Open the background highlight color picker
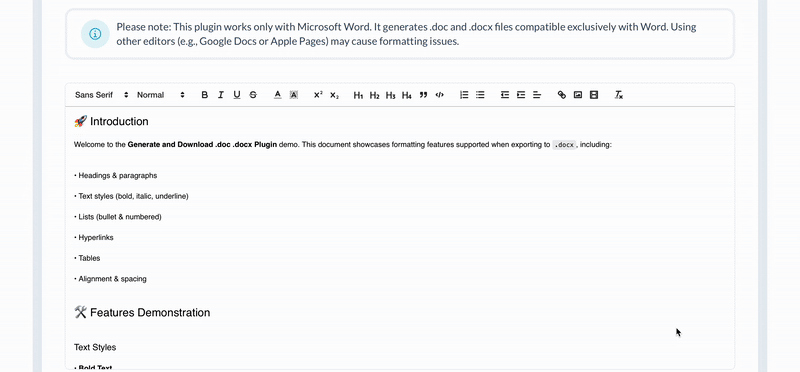Viewport: 800px width, 372px height. tap(294, 95)
